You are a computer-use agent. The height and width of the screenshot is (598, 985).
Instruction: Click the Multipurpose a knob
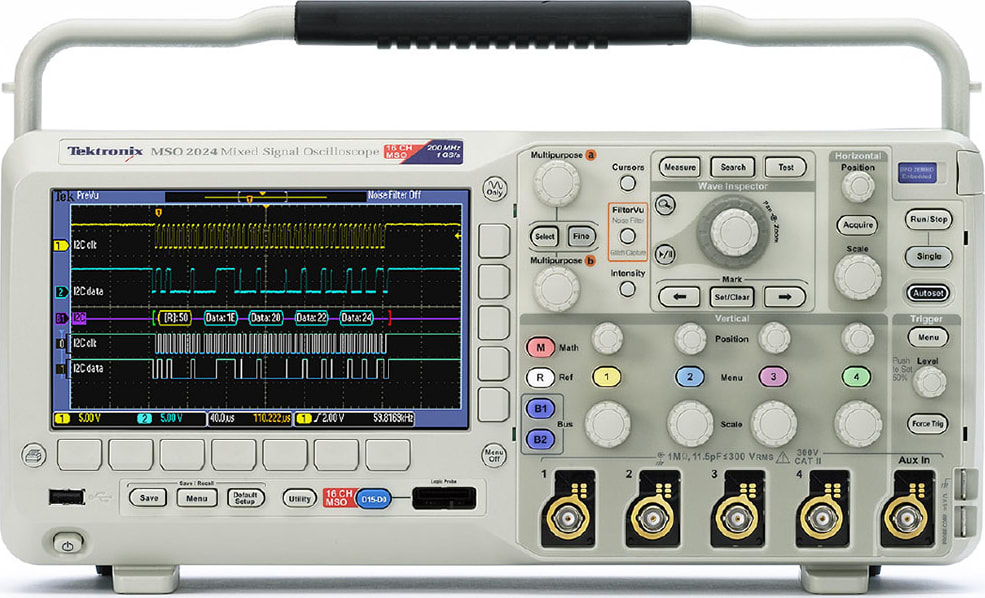coord(557,183)
